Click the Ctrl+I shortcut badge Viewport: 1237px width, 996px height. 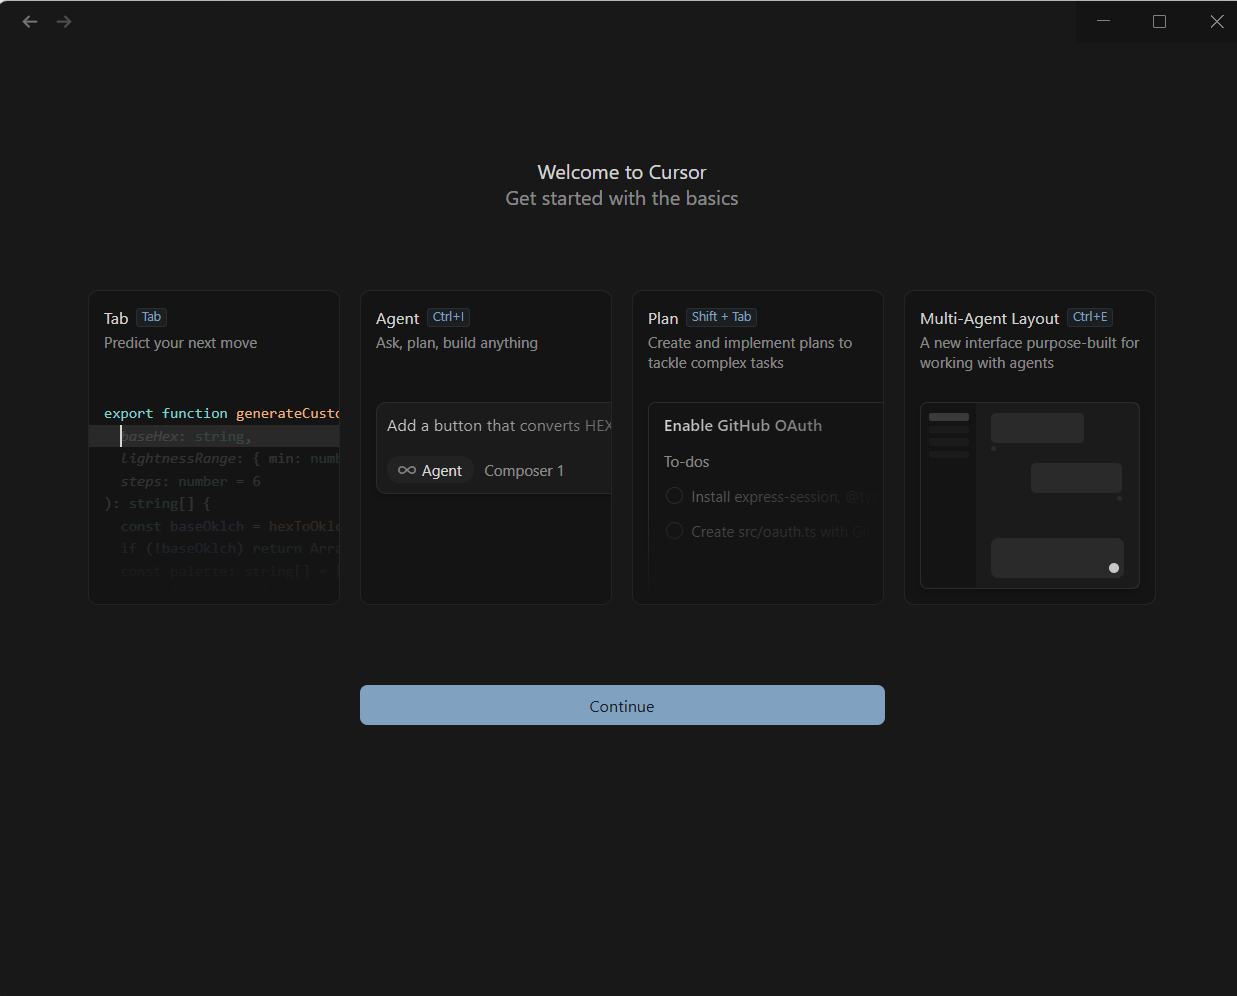coord(448,317)
